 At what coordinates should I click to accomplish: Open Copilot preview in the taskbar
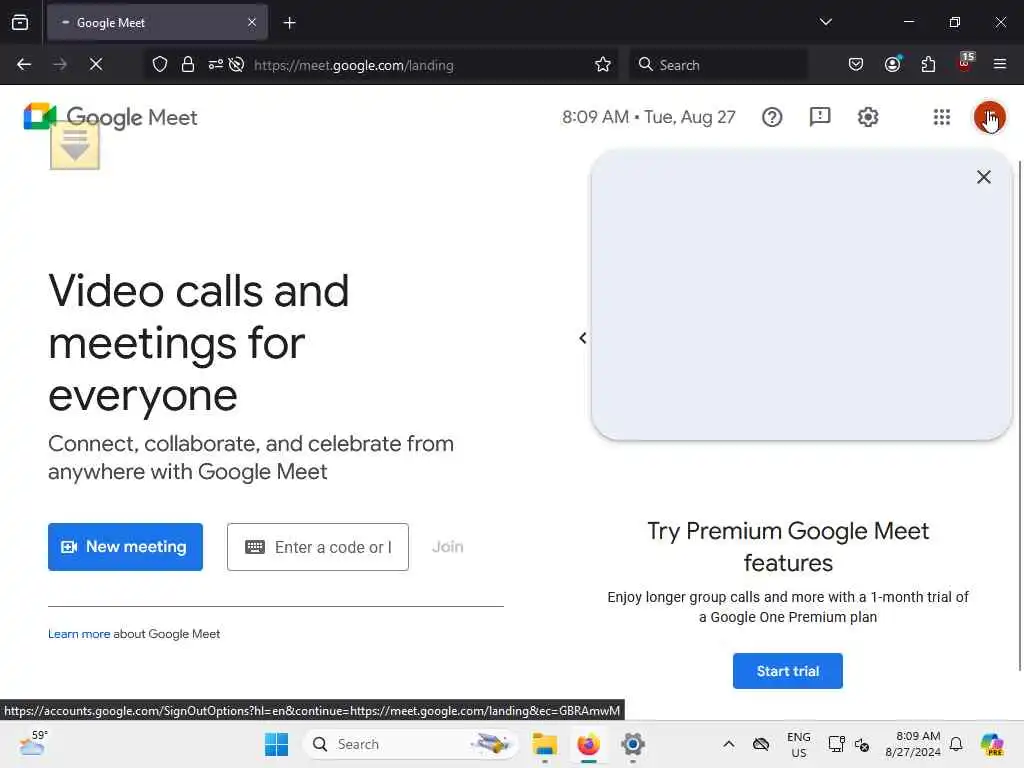(992, 744)
